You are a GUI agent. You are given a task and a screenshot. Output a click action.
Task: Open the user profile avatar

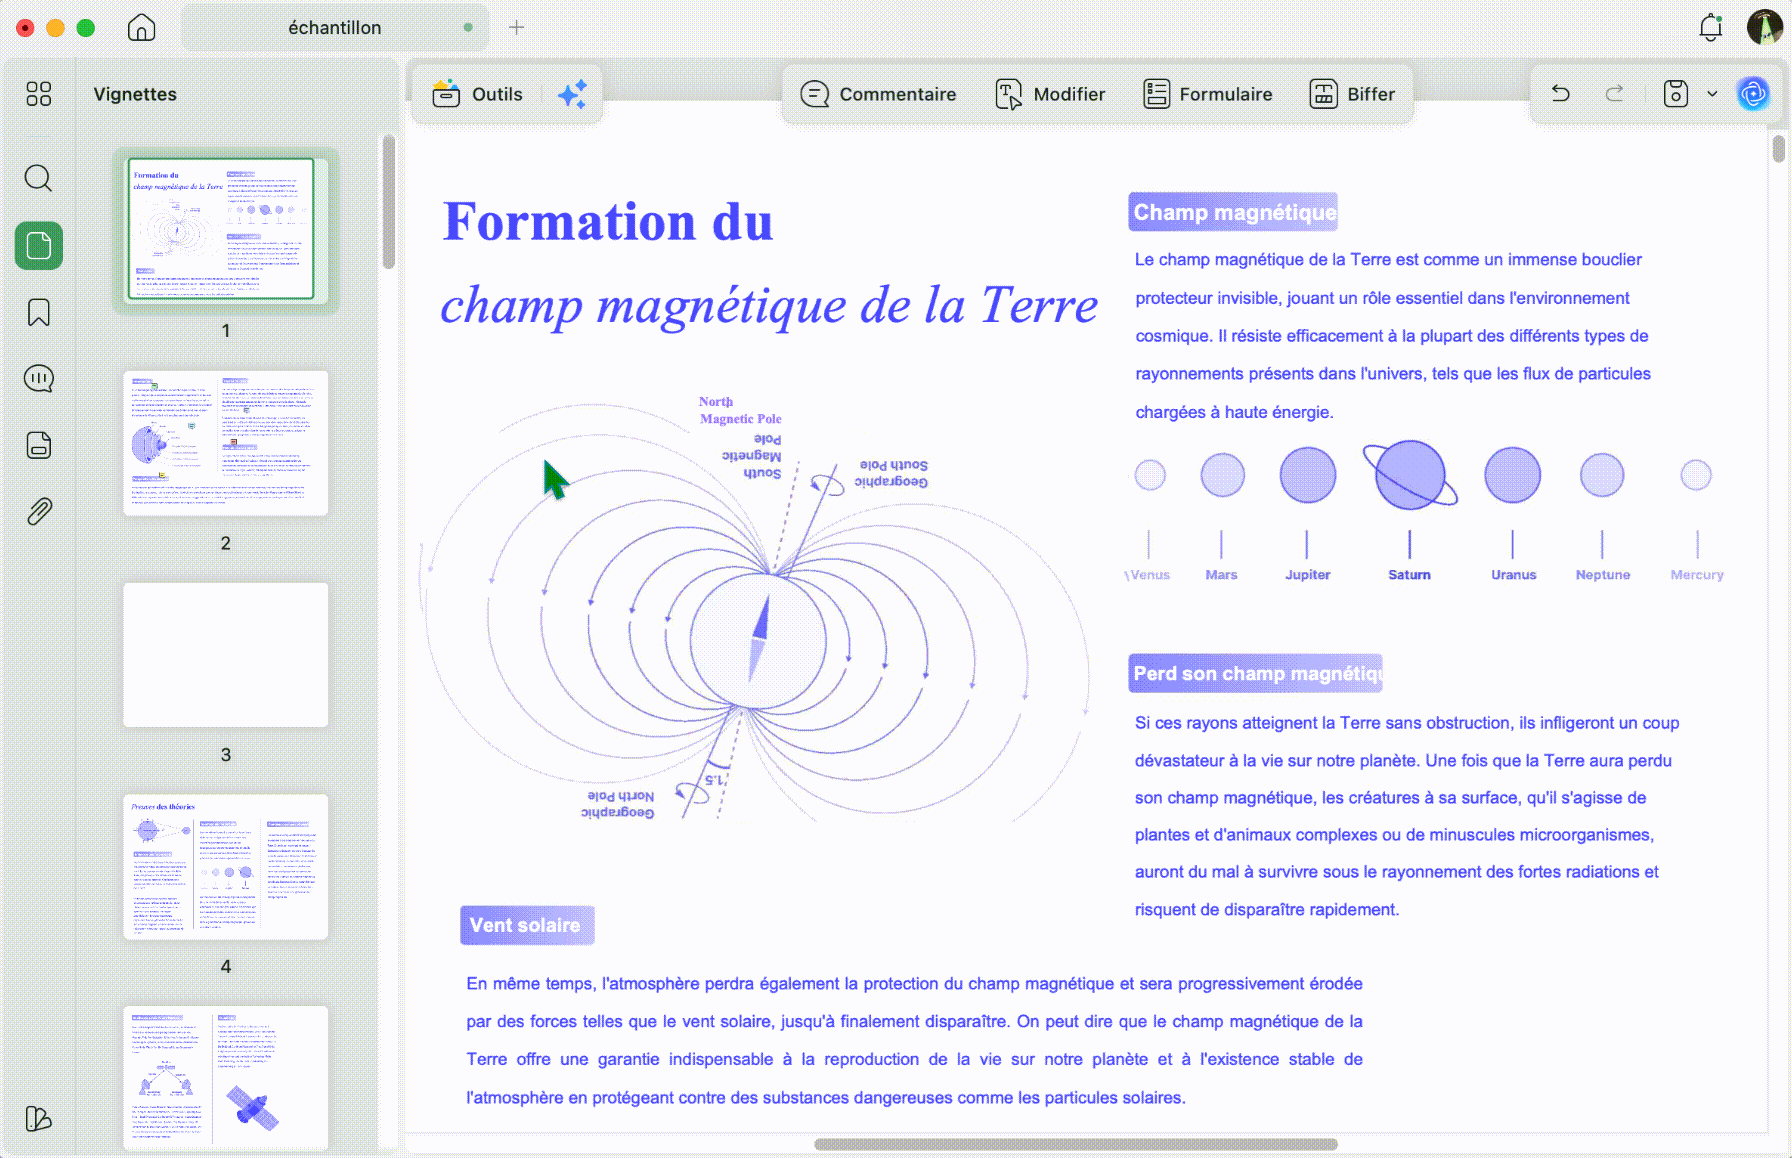click(x=1765, y=28)
